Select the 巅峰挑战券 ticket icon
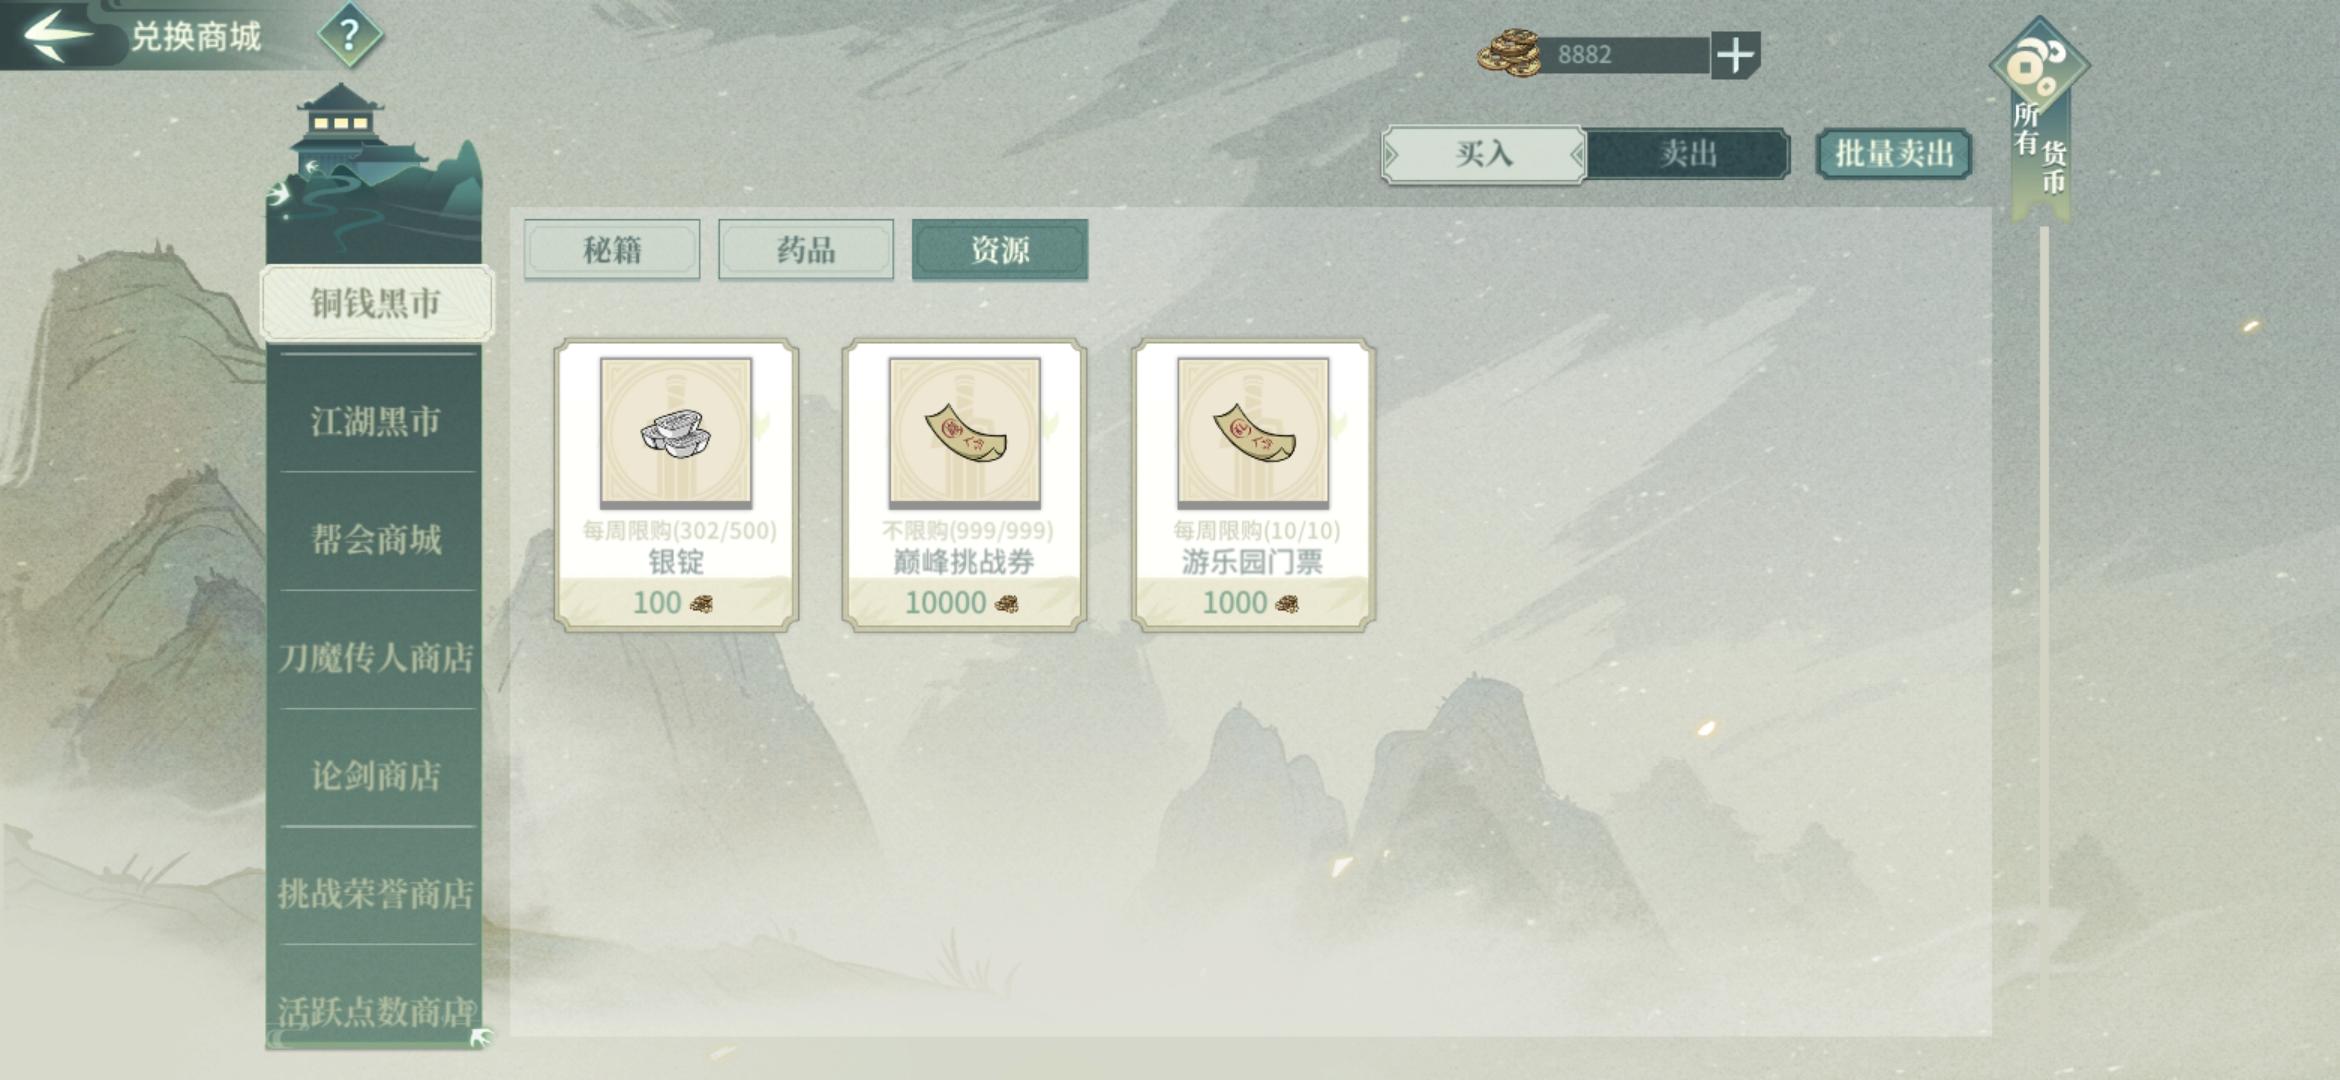The width and height of the screenshot is (2340, 1080). pyautogui.click(x=965, y=432)
